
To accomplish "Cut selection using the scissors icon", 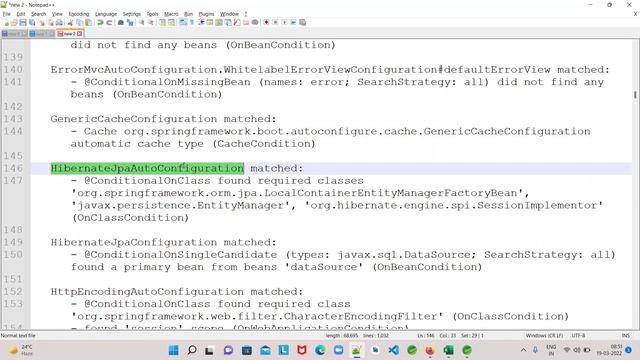I will [70, 22].
